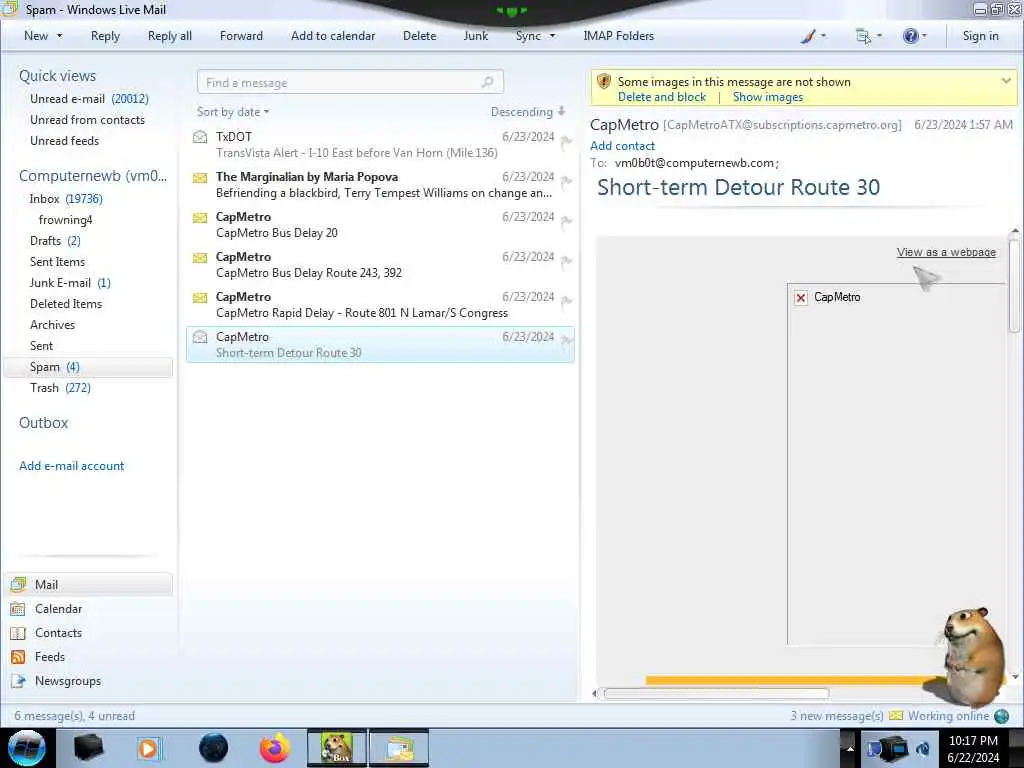Expand the image warning bar chevron
This screenshot has width=1024, height=768.
pos(1006,81)
